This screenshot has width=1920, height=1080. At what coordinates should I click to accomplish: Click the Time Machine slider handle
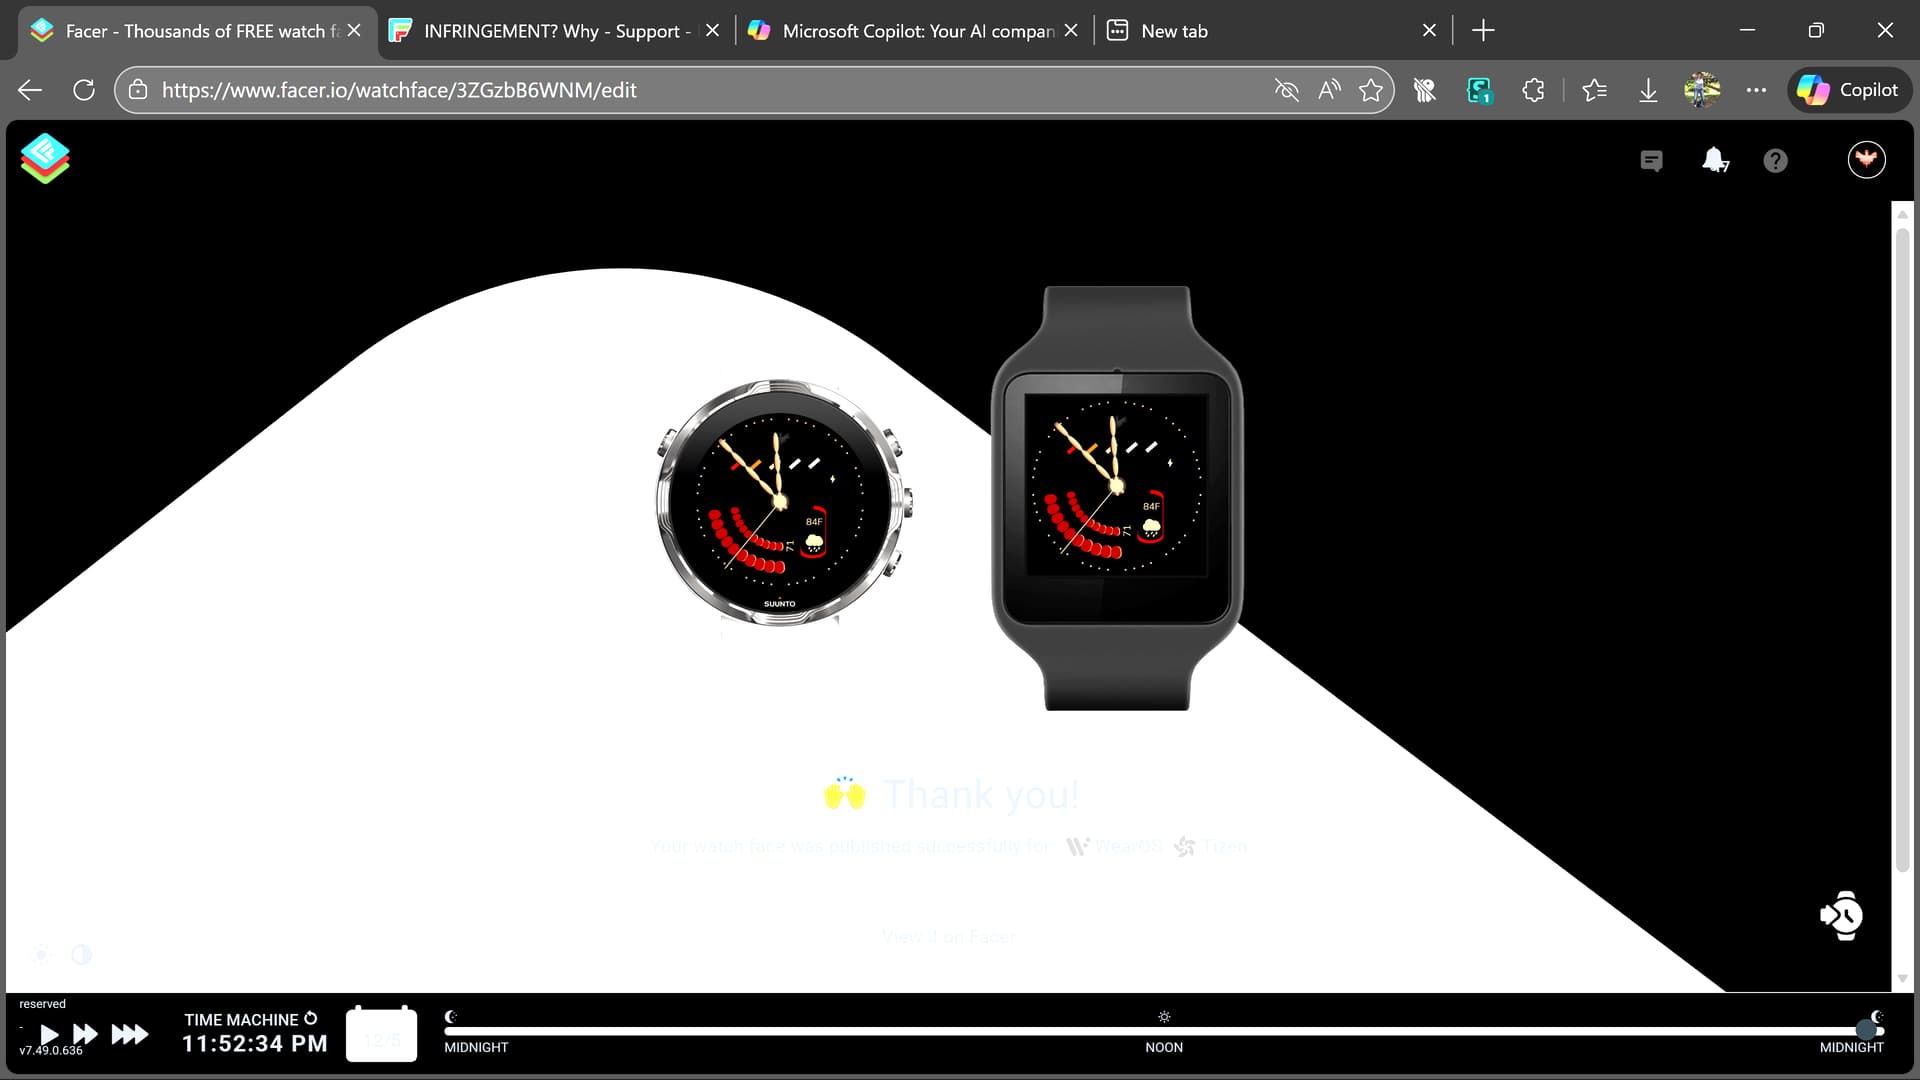click(1866, 1029)
